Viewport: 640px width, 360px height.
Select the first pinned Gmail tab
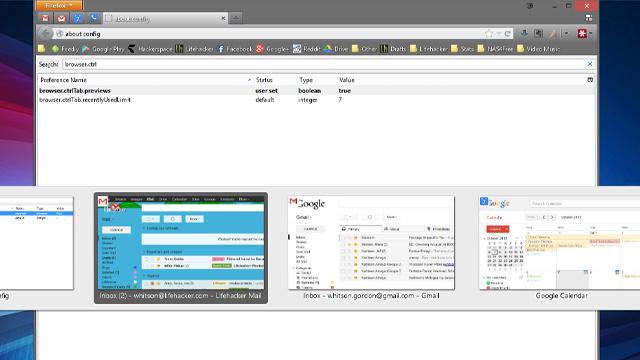pos(45,18)
